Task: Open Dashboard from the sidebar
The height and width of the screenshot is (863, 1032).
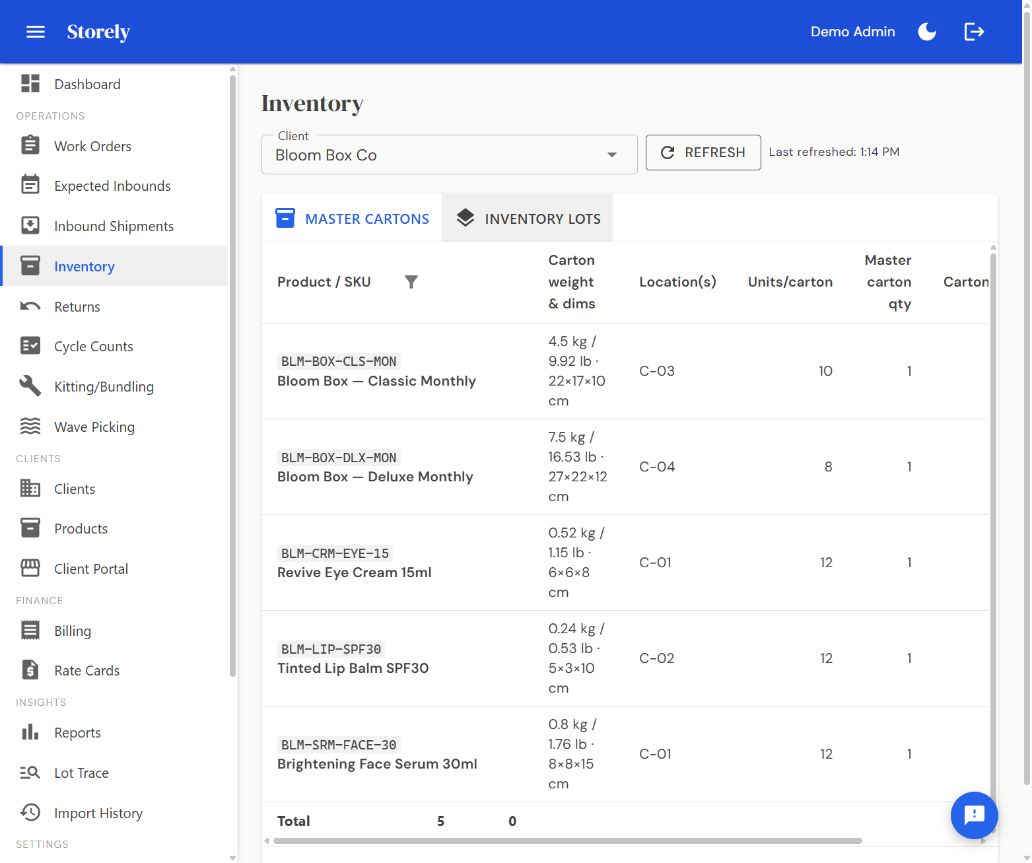Action: [x=115, y=84]
